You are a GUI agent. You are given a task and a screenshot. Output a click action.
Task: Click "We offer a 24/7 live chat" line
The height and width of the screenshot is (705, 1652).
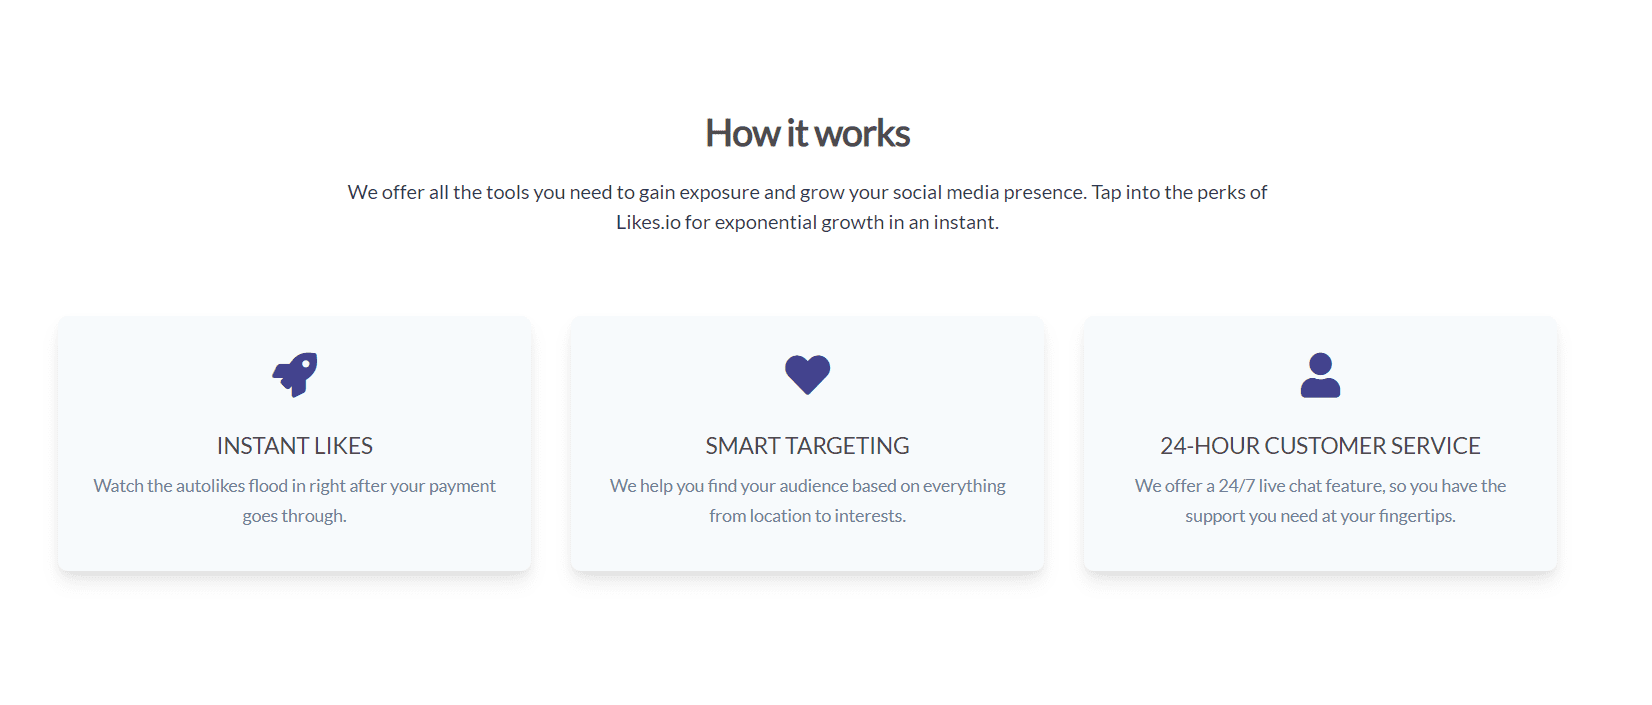click(1320, 486)
